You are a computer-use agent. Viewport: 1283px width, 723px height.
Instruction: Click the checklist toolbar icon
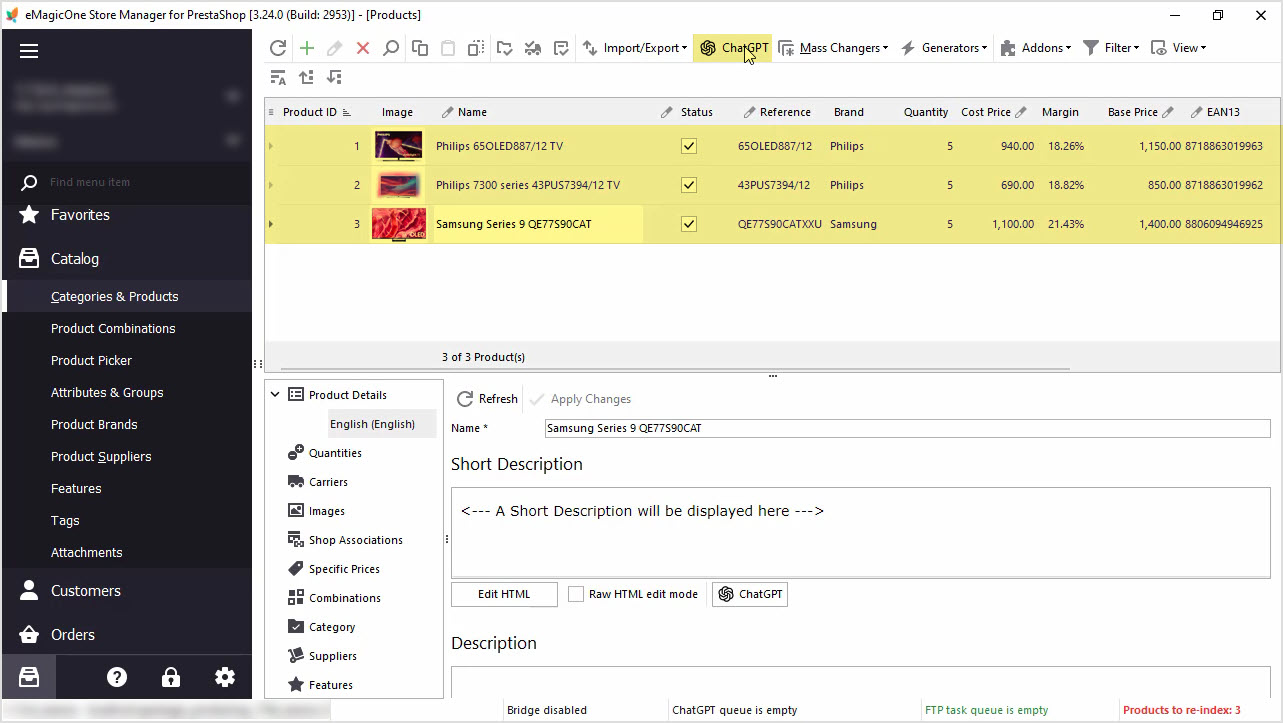(561, 48)
